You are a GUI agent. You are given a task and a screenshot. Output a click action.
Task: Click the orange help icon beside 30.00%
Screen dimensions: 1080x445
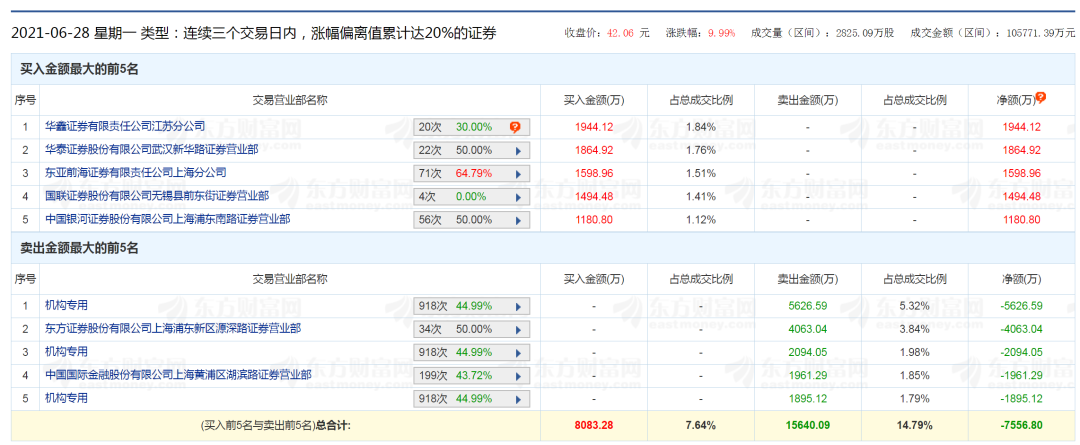[x=515, y=127]
